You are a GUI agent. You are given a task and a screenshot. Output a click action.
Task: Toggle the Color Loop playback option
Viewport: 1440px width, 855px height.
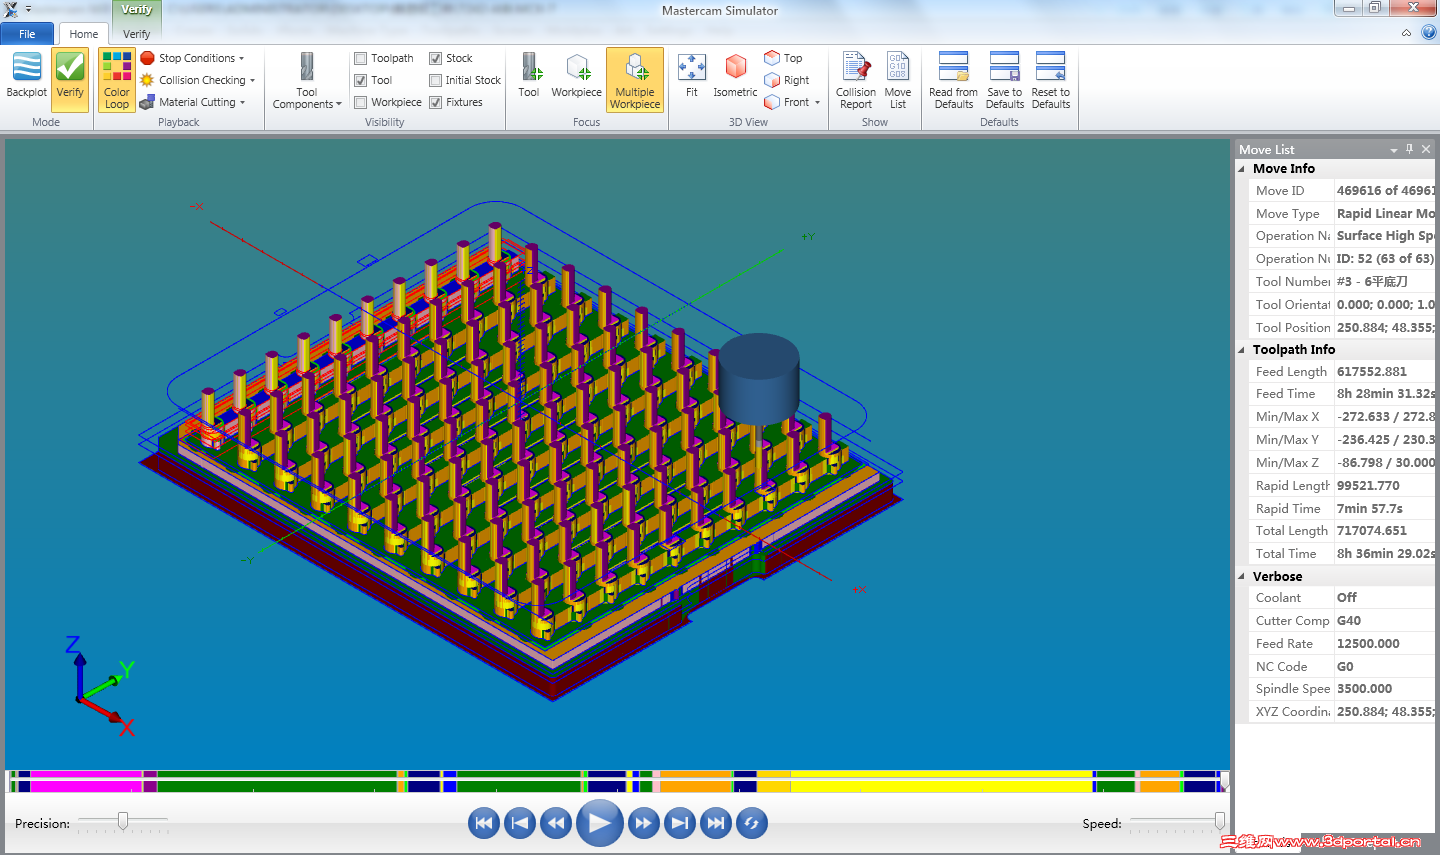(x=117, y=80)
